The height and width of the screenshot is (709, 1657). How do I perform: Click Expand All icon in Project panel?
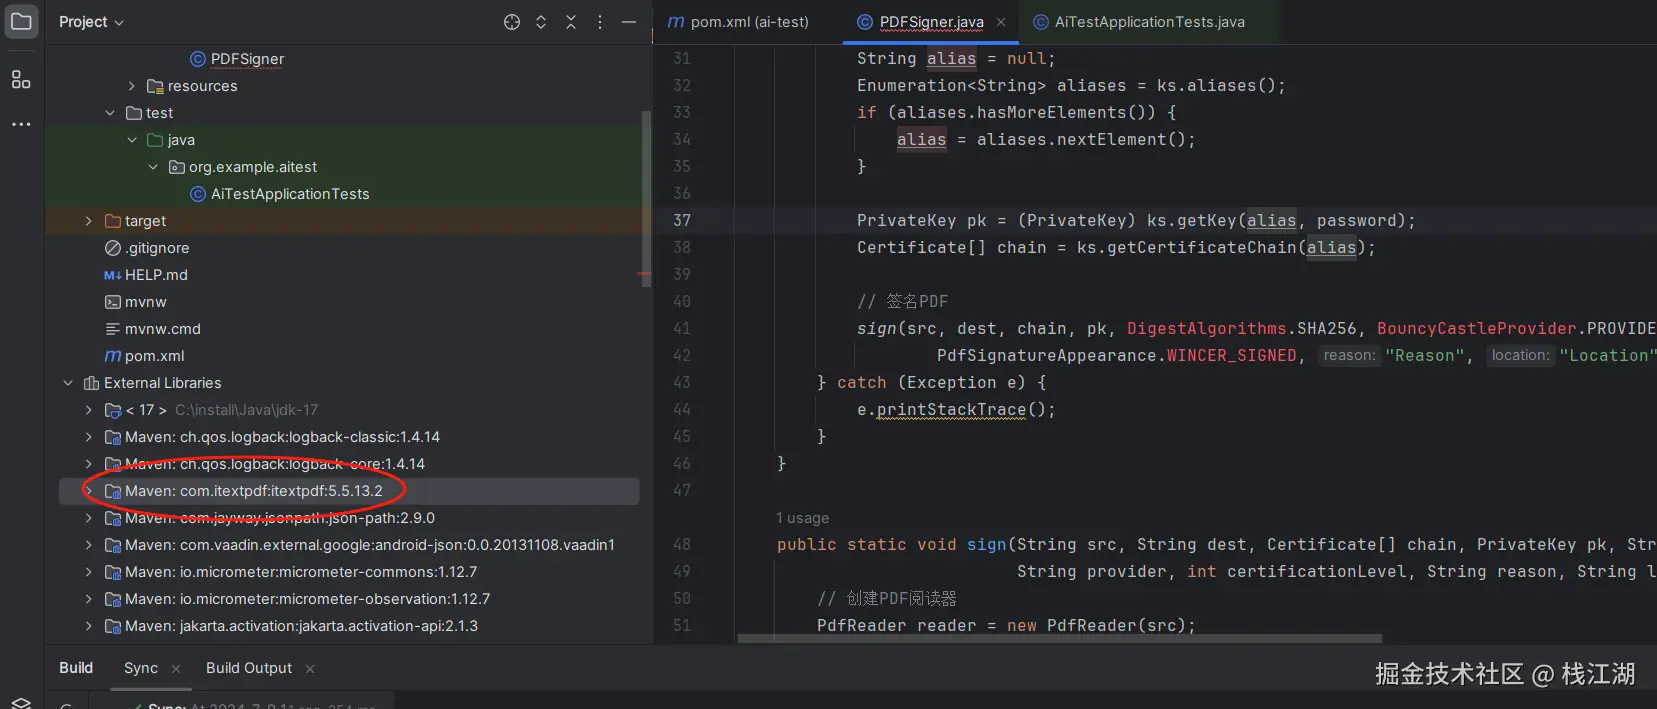click(541, 22)
